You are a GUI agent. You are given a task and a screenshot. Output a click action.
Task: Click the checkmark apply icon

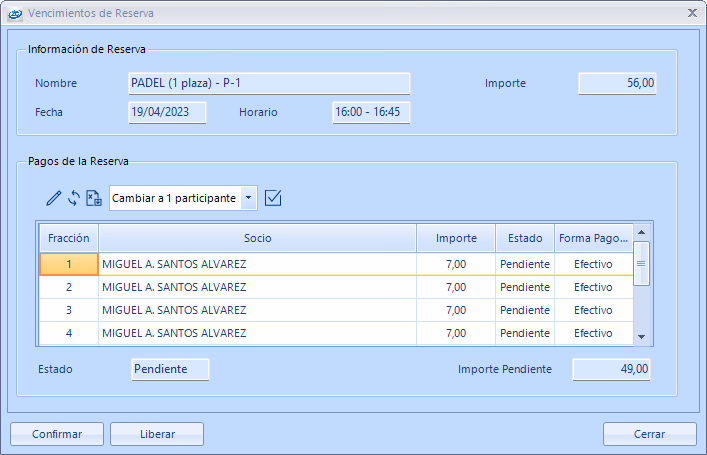273,198
